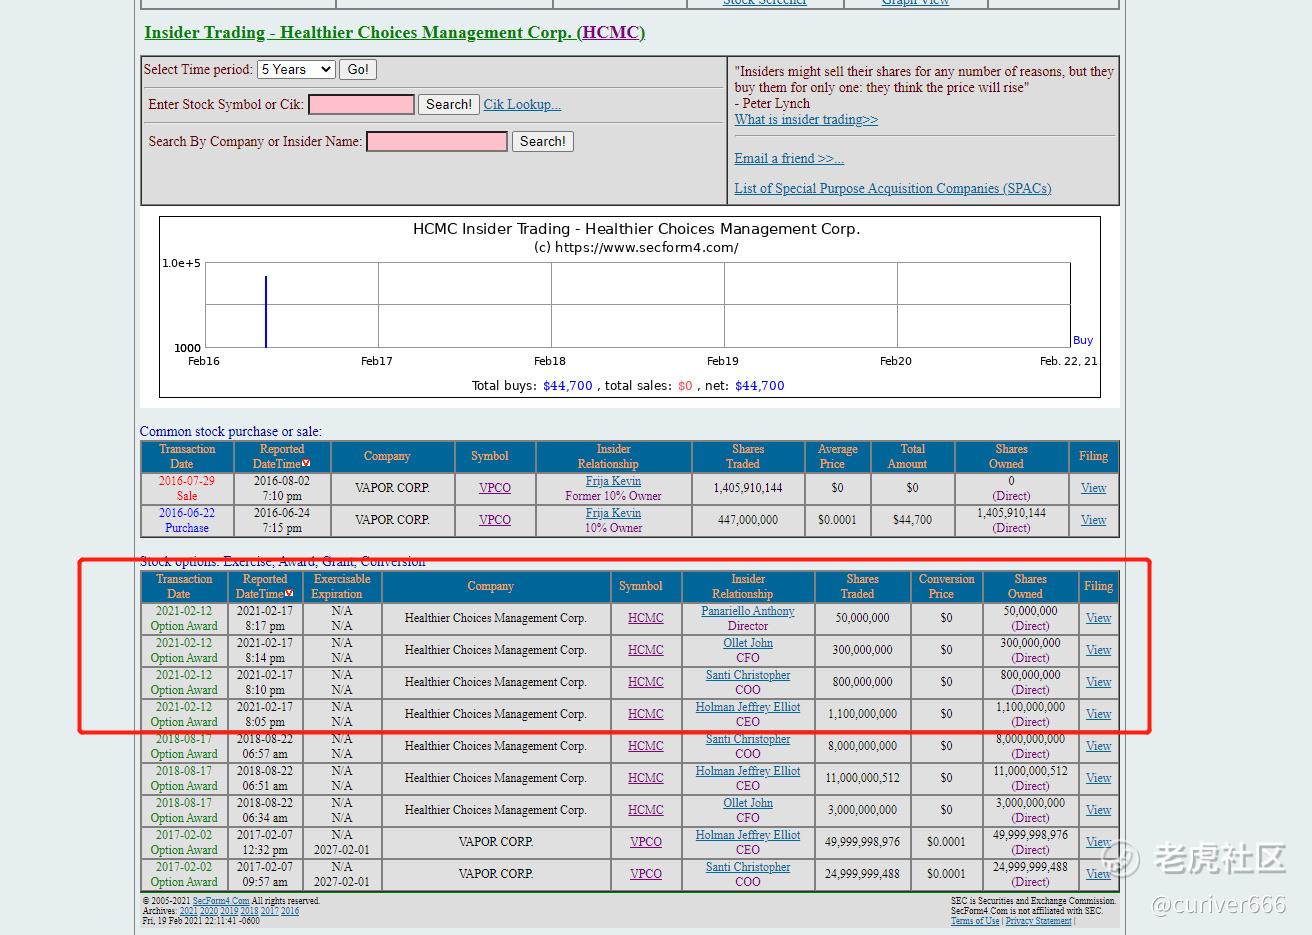
Task: Click the Insider Relationship header in the common stock table
Action: [x=613, y=456]
